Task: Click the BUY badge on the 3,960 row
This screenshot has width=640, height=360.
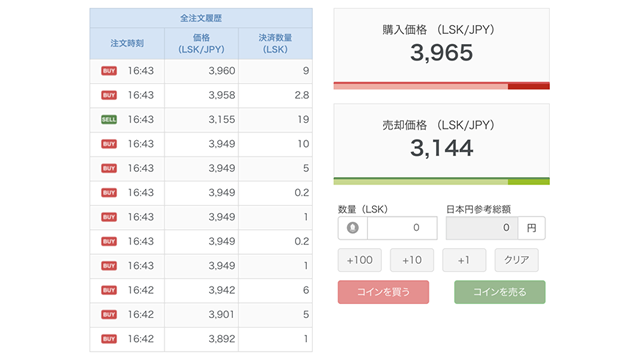Action: coord(109,71)
